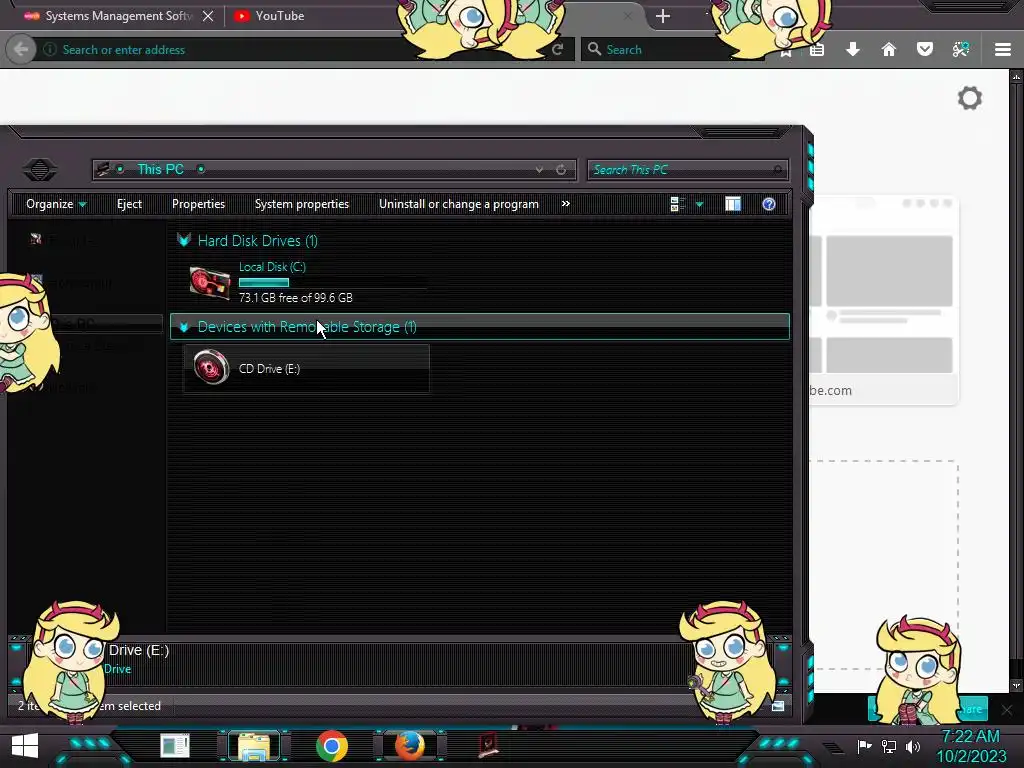Open System properties
1024x768 pixels.
tap(302, 204)
